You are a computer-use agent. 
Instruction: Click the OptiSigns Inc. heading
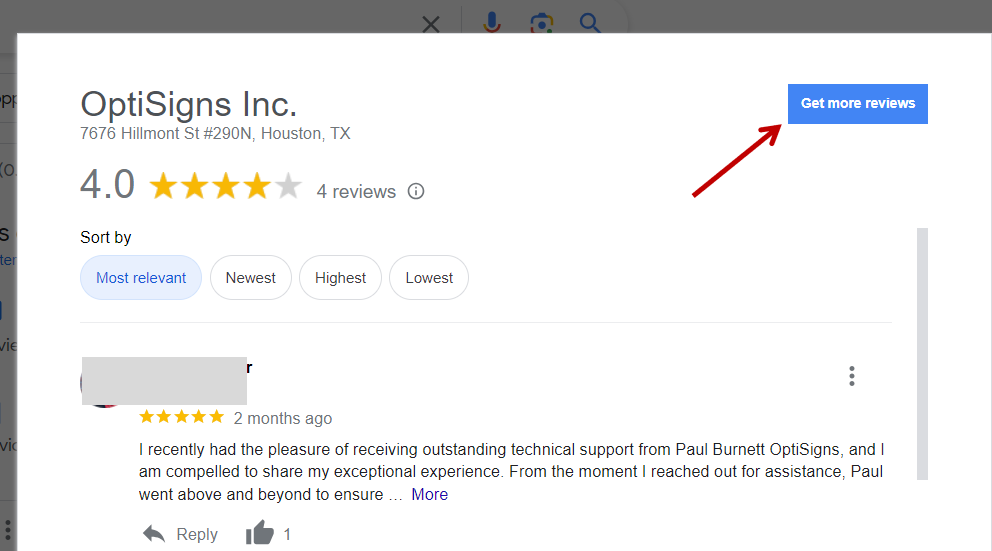tap(189, 104)
